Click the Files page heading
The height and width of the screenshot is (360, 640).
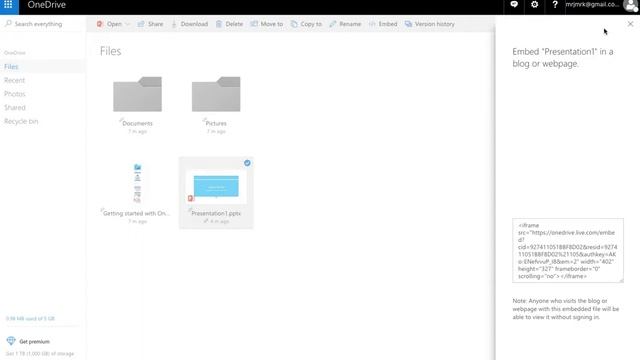pyautogui.click(x=111, y=51)
